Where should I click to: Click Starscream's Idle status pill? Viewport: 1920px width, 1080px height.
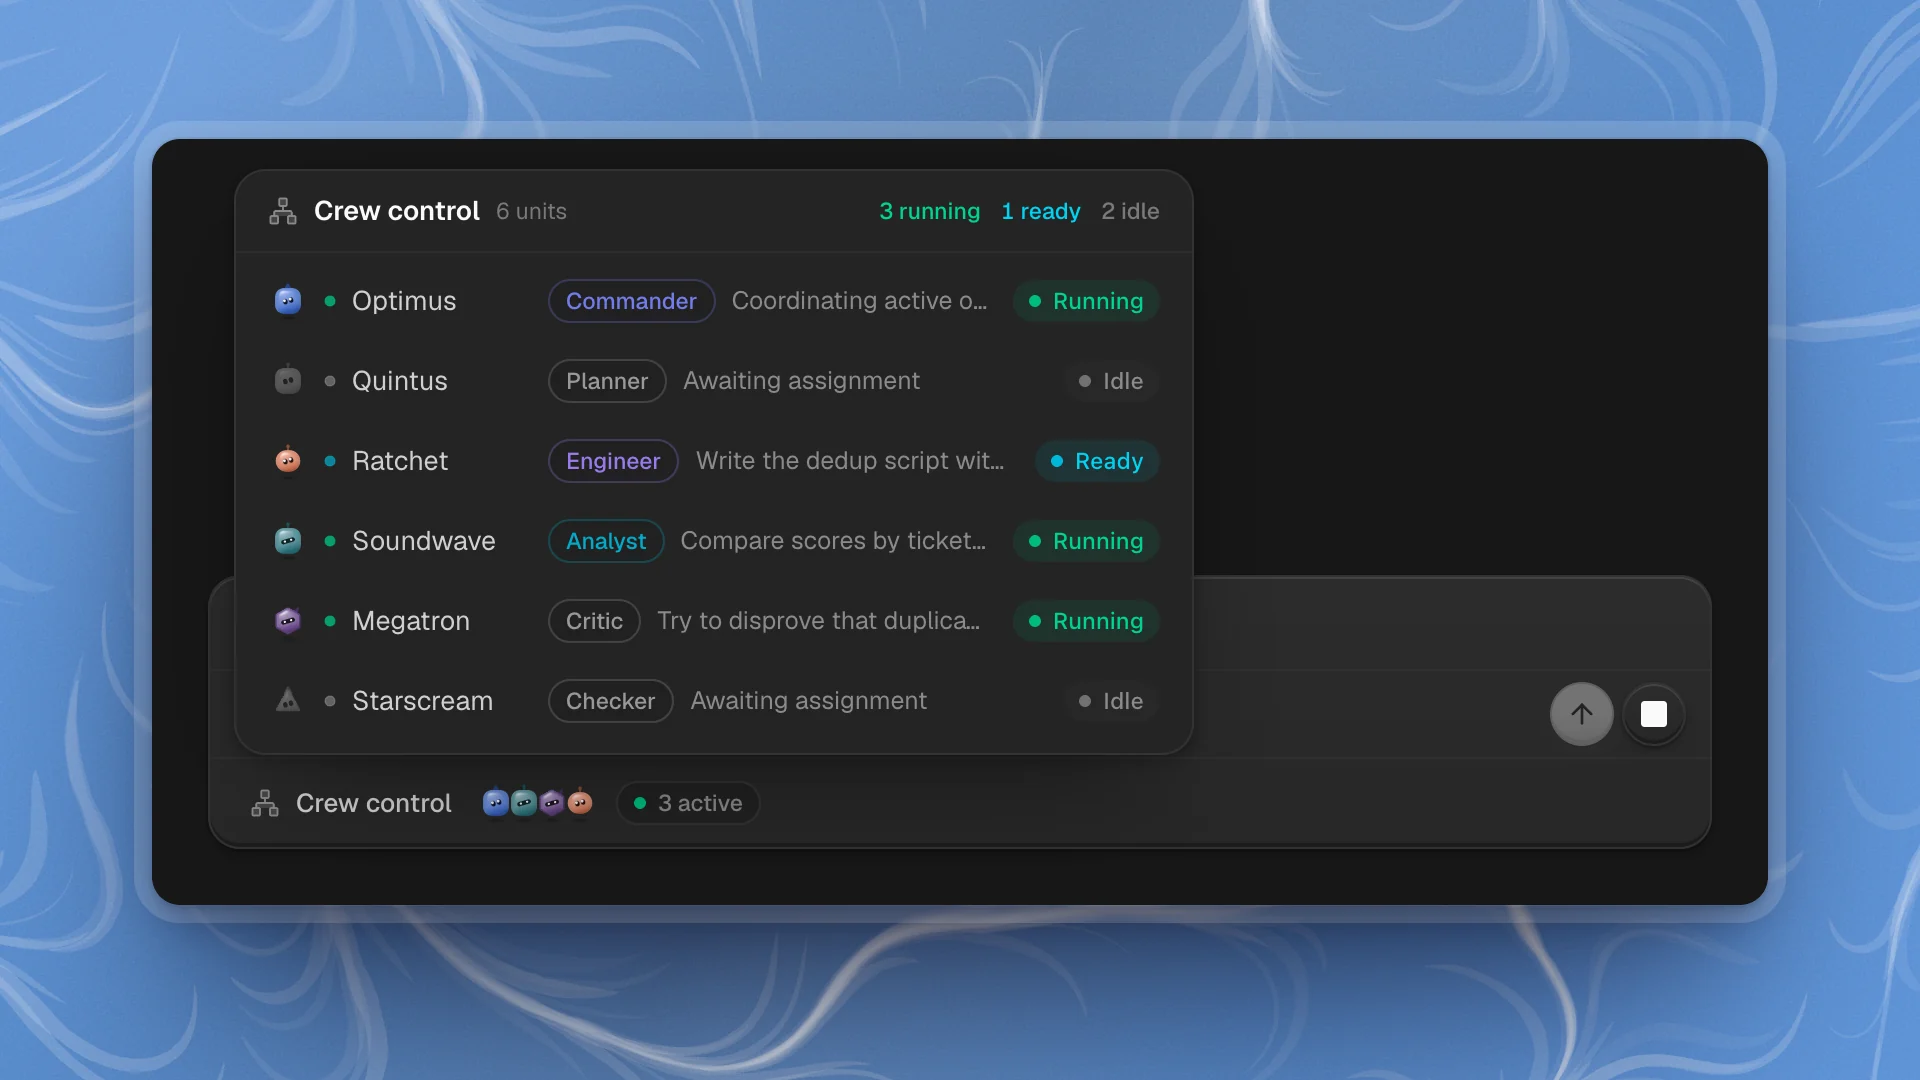coord(1111,701)
